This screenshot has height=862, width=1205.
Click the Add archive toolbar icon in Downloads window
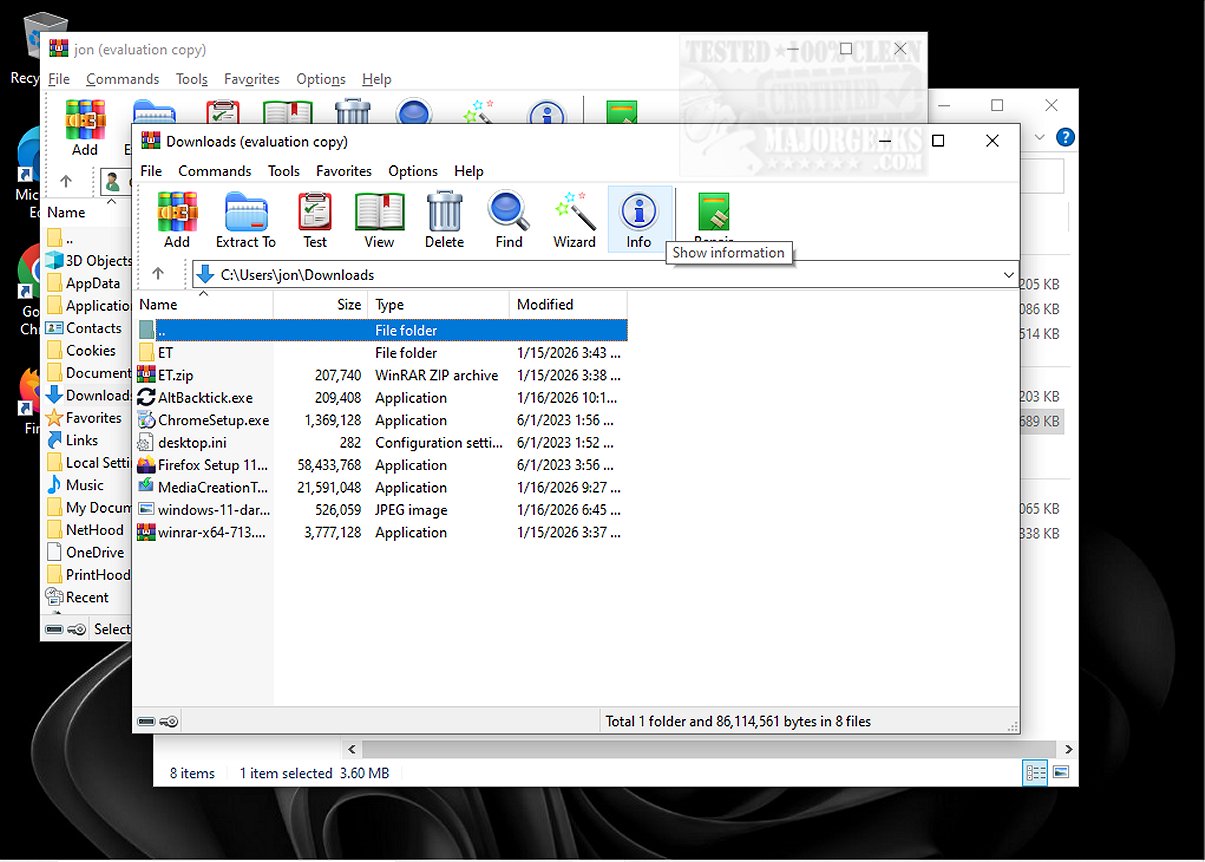click(x=177, y=220)
